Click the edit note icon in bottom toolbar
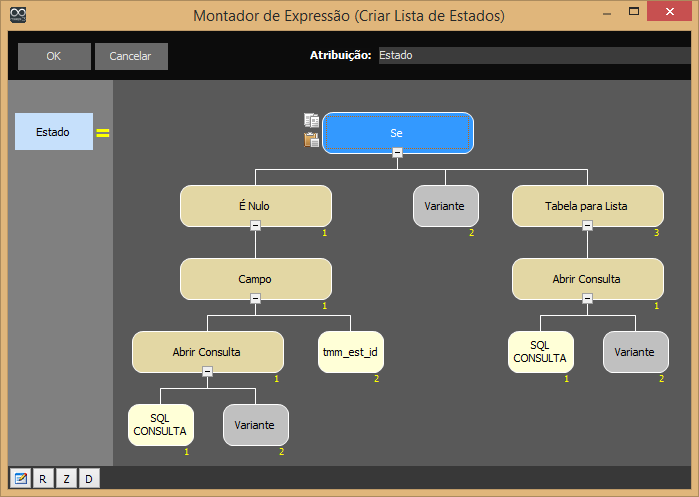The width and height of the screenshot is (699, 497). (x=19, y=479)
